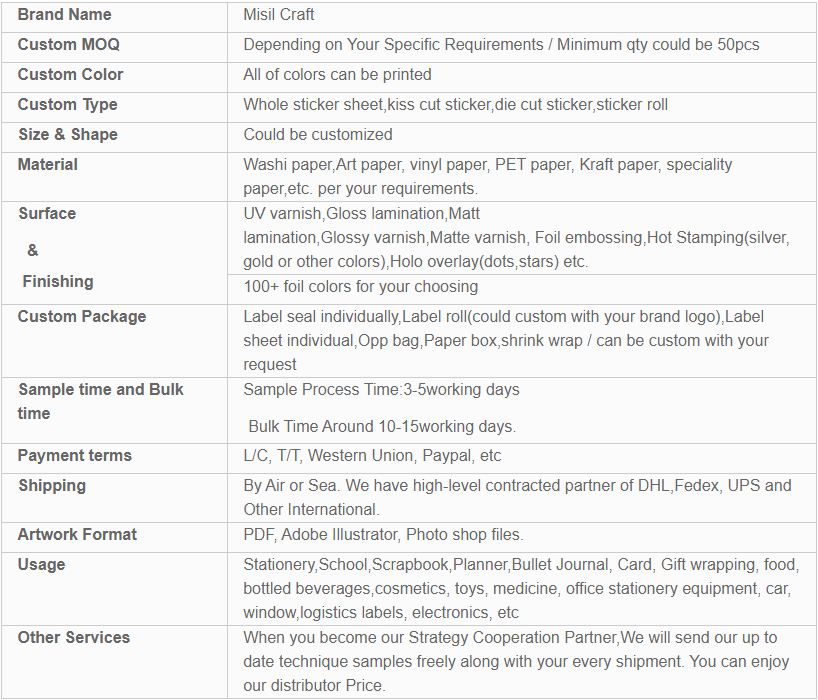818x700 pixels.
Task: Click the "Other Services" row label
Action: [74, 638]
